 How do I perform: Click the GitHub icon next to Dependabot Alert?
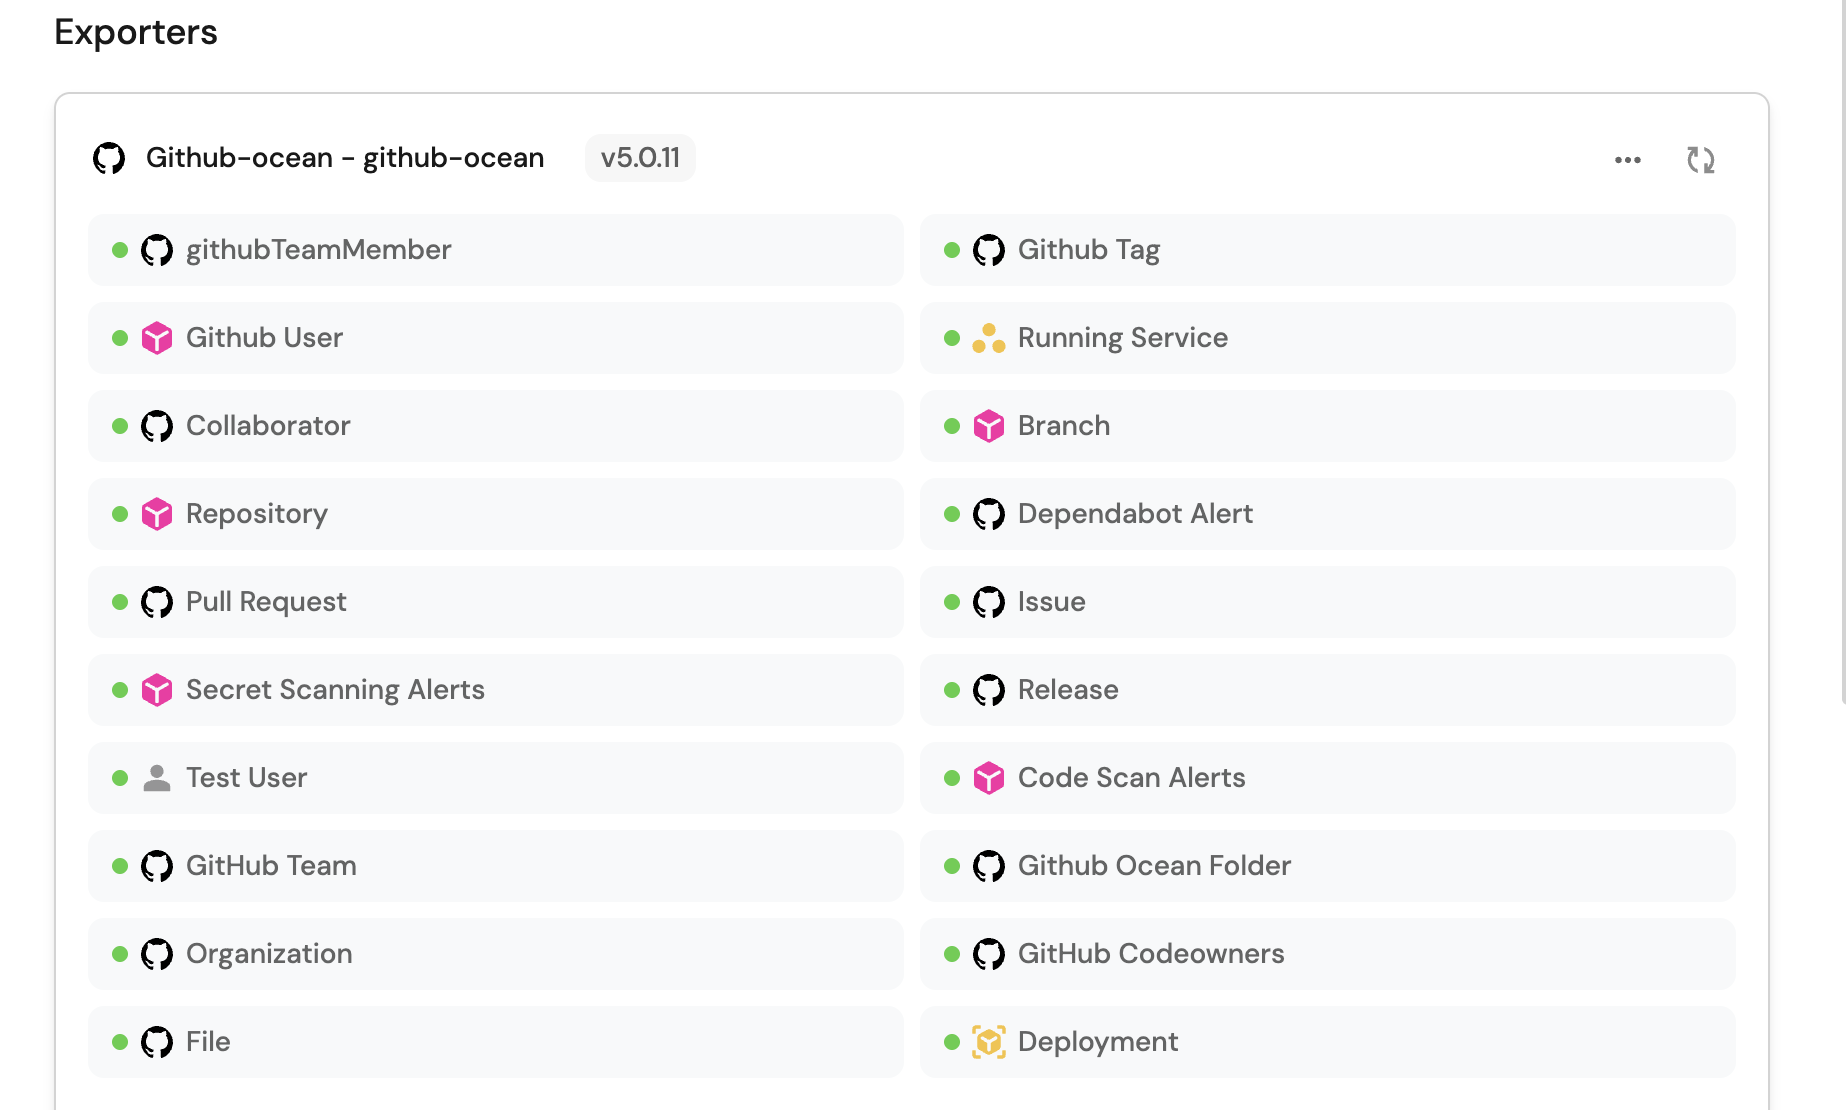tap(988, 514)
